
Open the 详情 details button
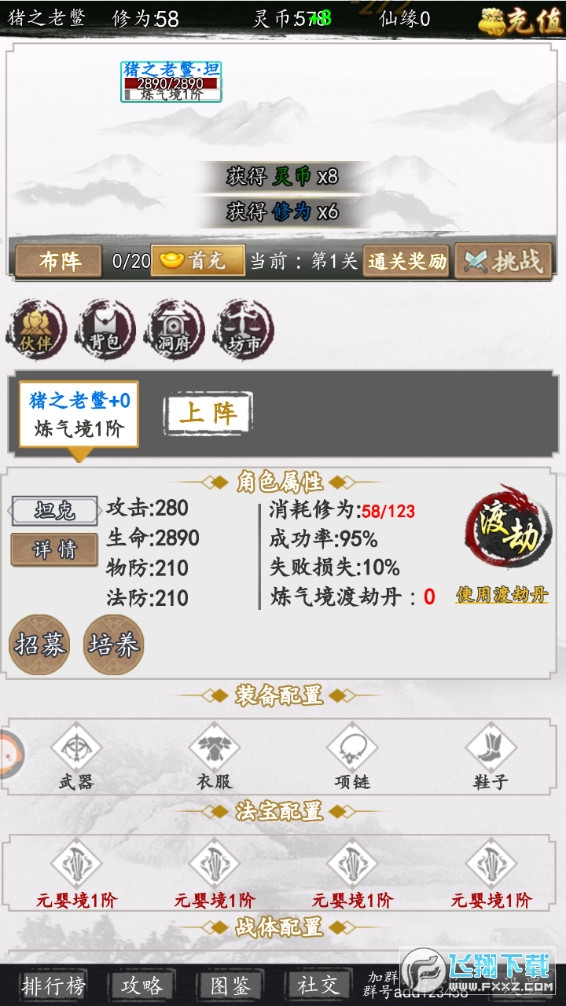55,550
